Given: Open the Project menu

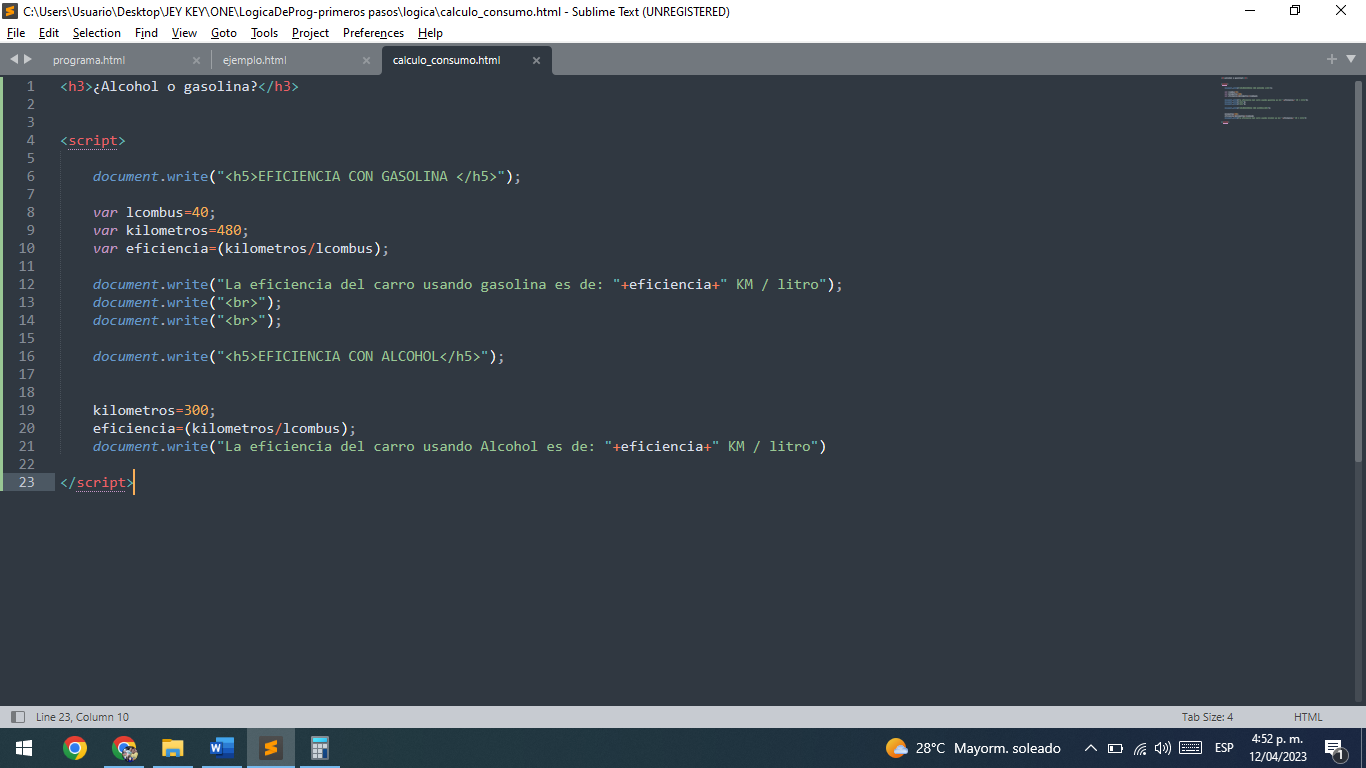Looking at the screenshot, I should [x=310, y=33].
